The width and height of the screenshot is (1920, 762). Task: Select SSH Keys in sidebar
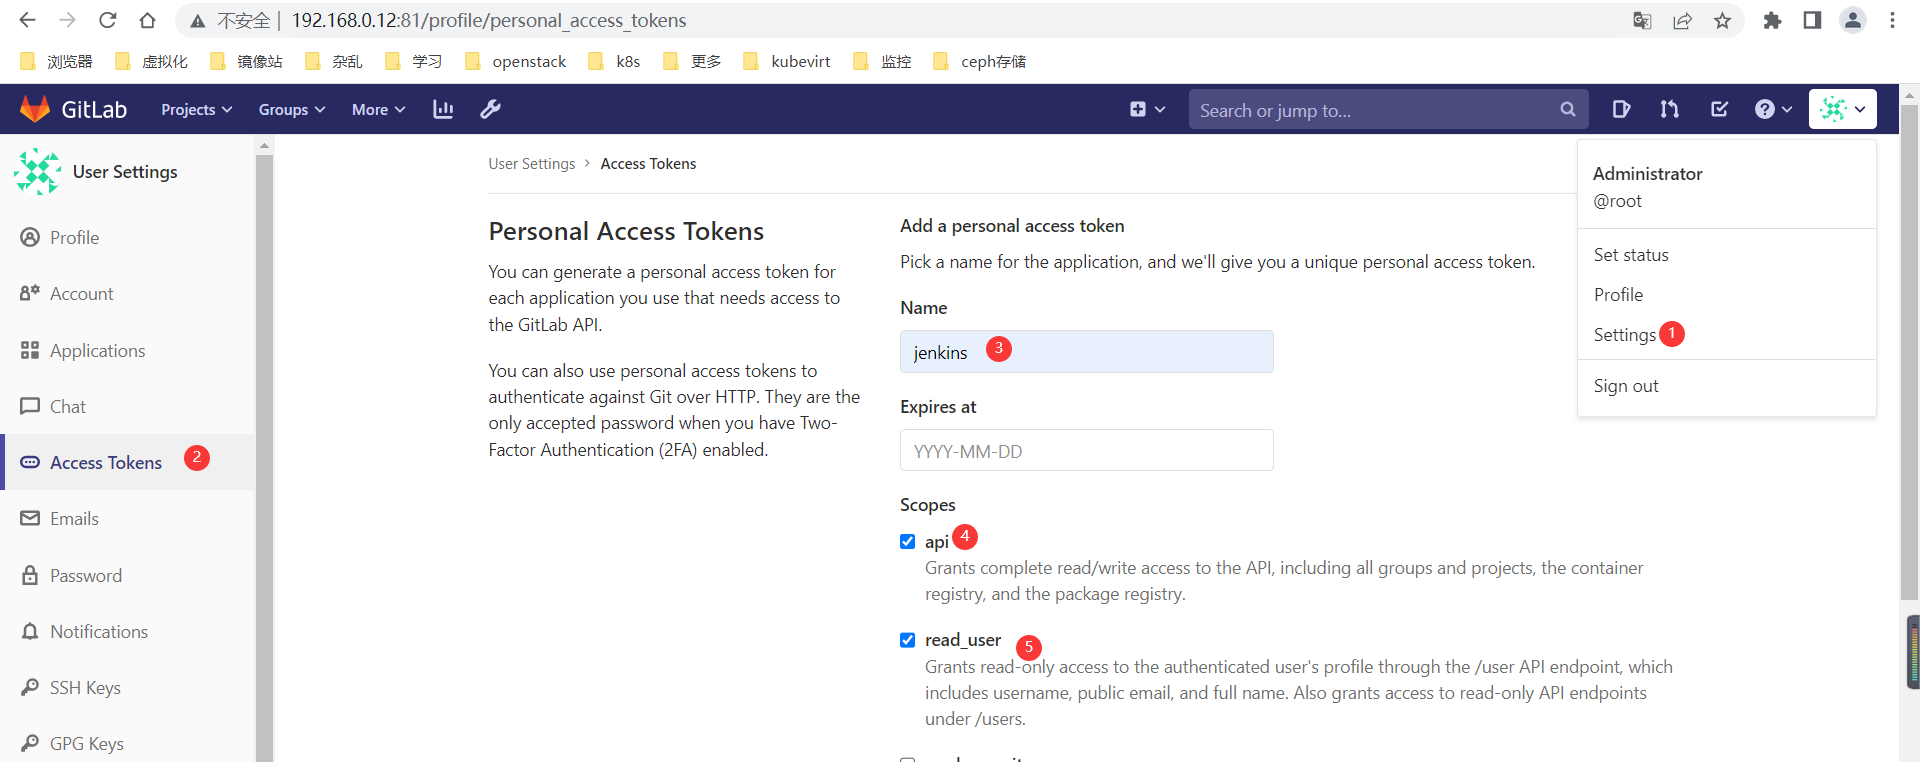85,688
